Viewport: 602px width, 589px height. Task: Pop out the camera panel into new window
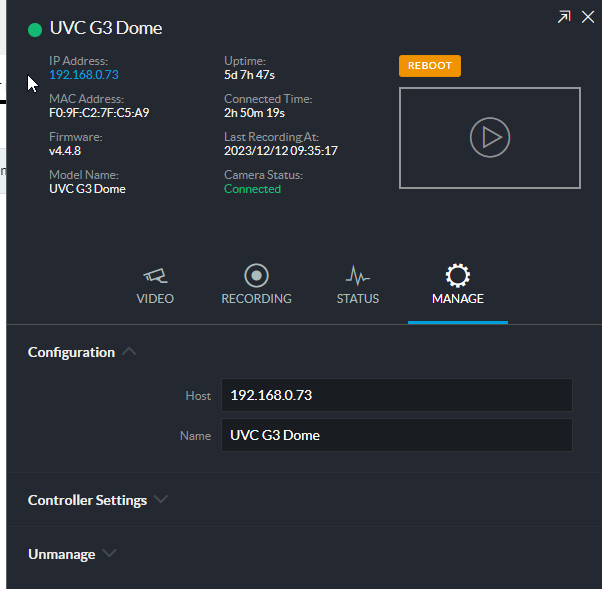[564, 17]
